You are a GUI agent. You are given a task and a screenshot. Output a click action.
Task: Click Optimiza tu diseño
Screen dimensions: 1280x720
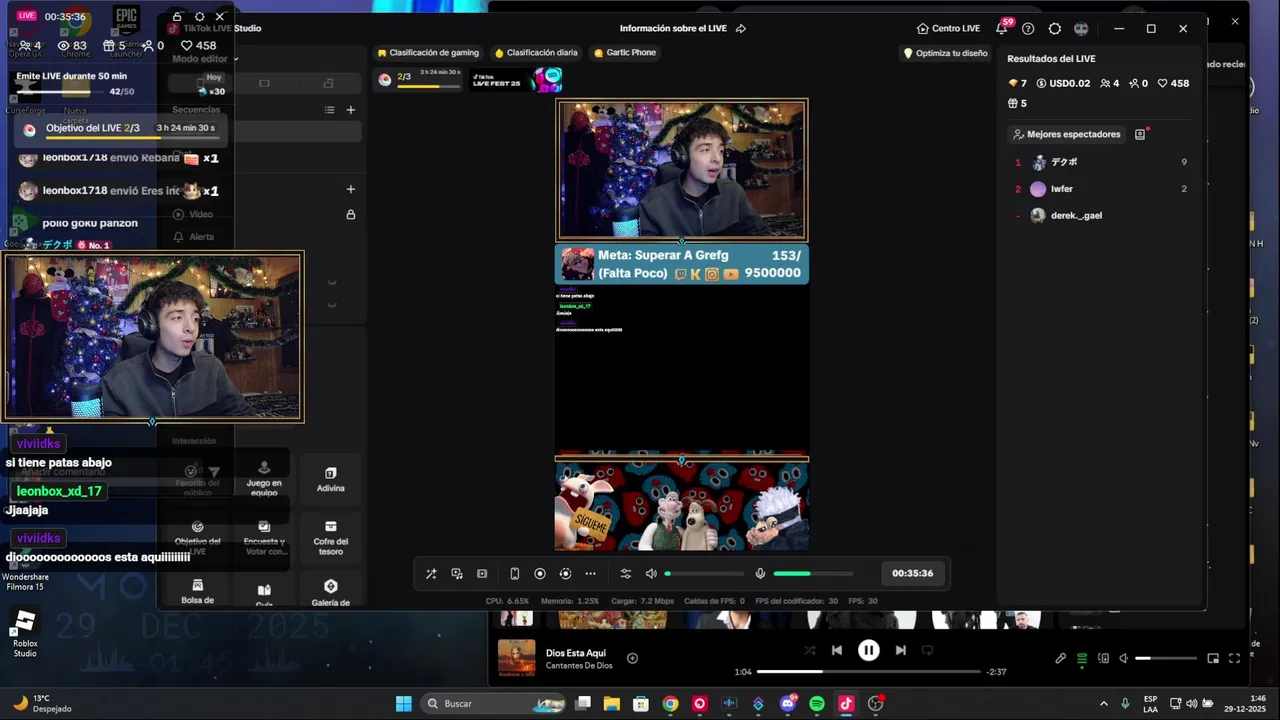[x=945, y=53]
